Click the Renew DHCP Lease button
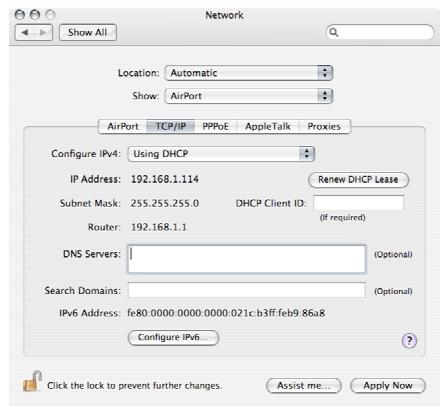 coord(358,180)
